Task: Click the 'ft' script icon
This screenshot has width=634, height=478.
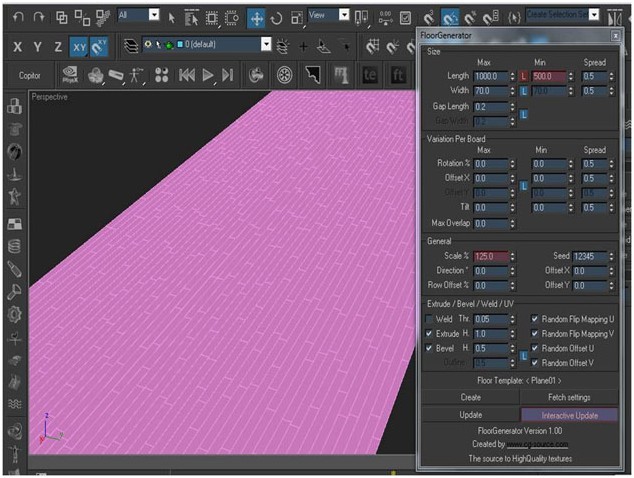Action: 398,75
